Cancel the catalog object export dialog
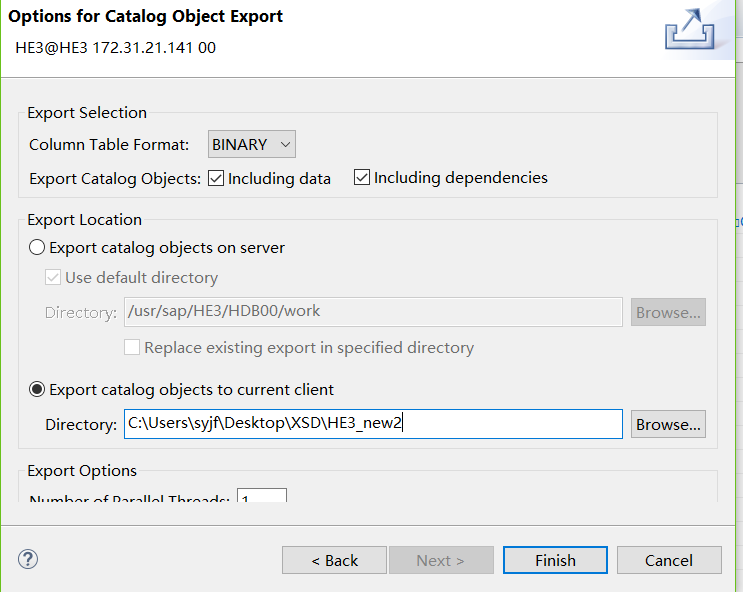The width and height of the screenshot is (743, 592). click(x=669, y=560)
